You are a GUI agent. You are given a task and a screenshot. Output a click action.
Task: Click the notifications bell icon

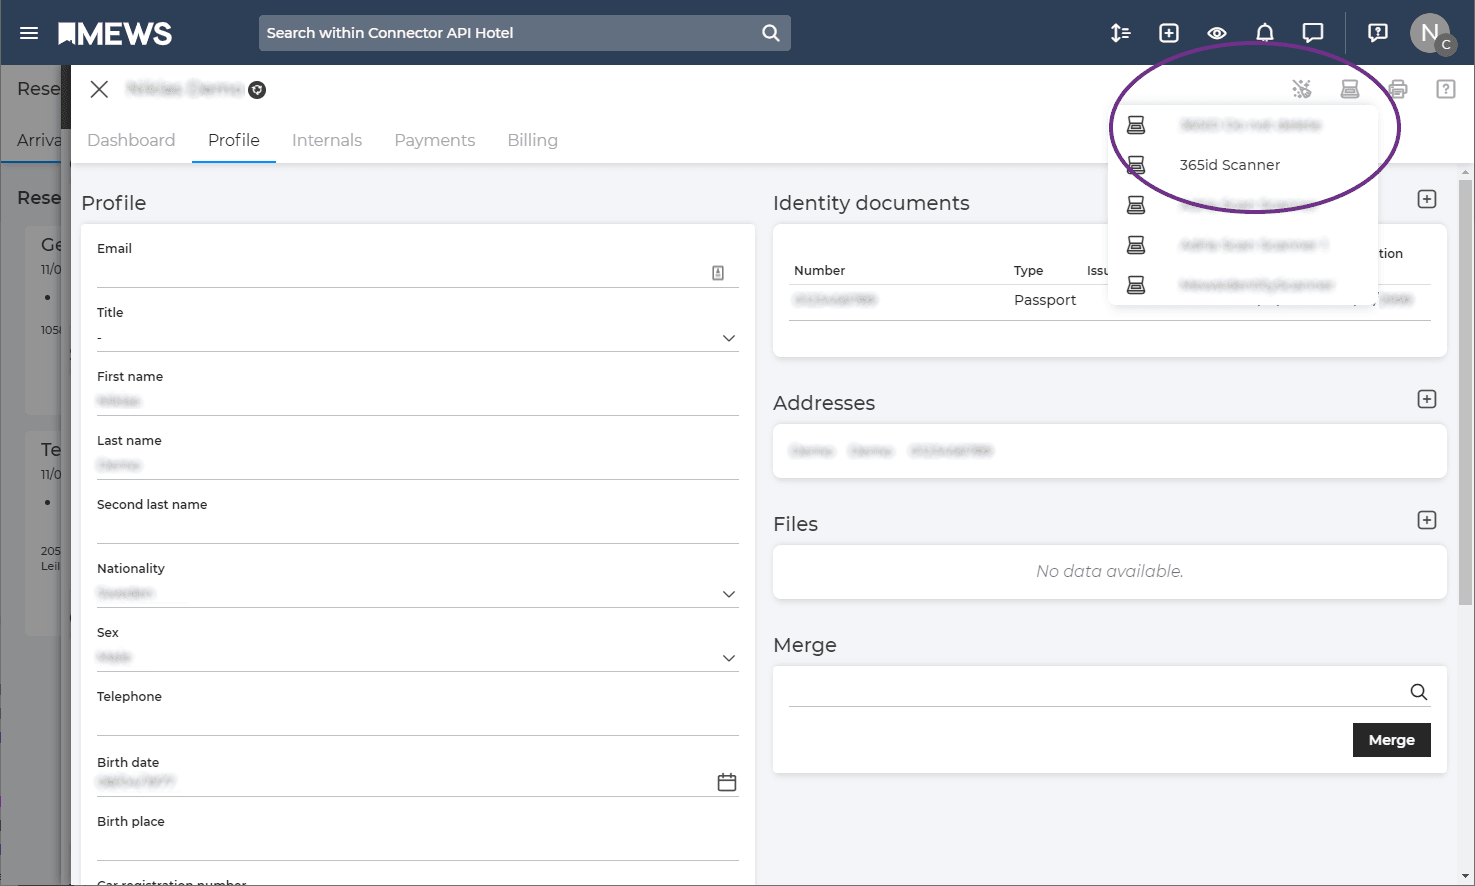1264,33
